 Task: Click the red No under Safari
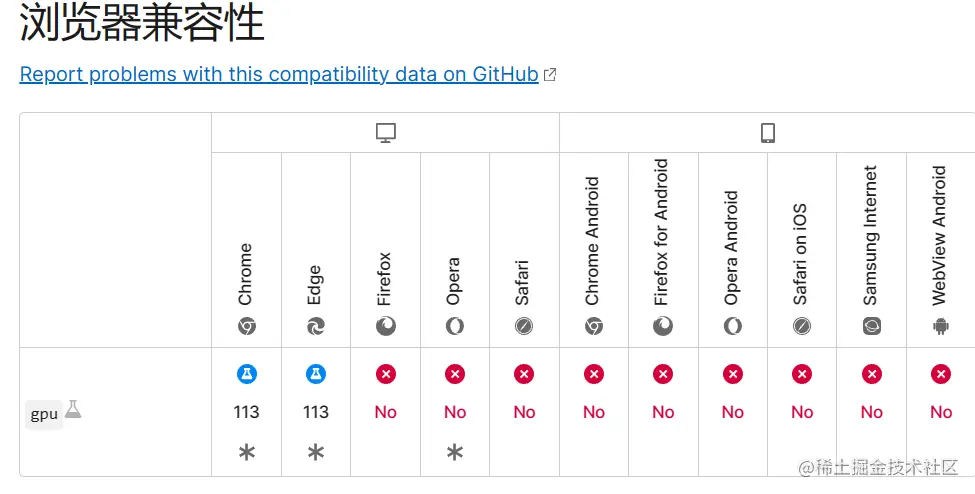click(x=524, y=412)
